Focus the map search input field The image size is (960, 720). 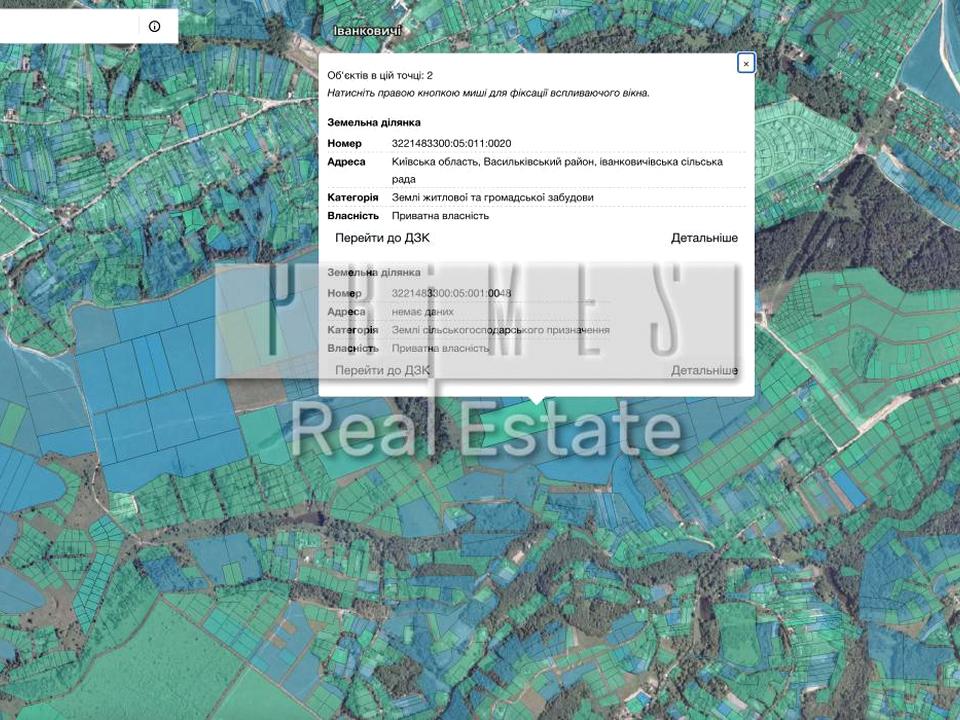tap(65, 27)
